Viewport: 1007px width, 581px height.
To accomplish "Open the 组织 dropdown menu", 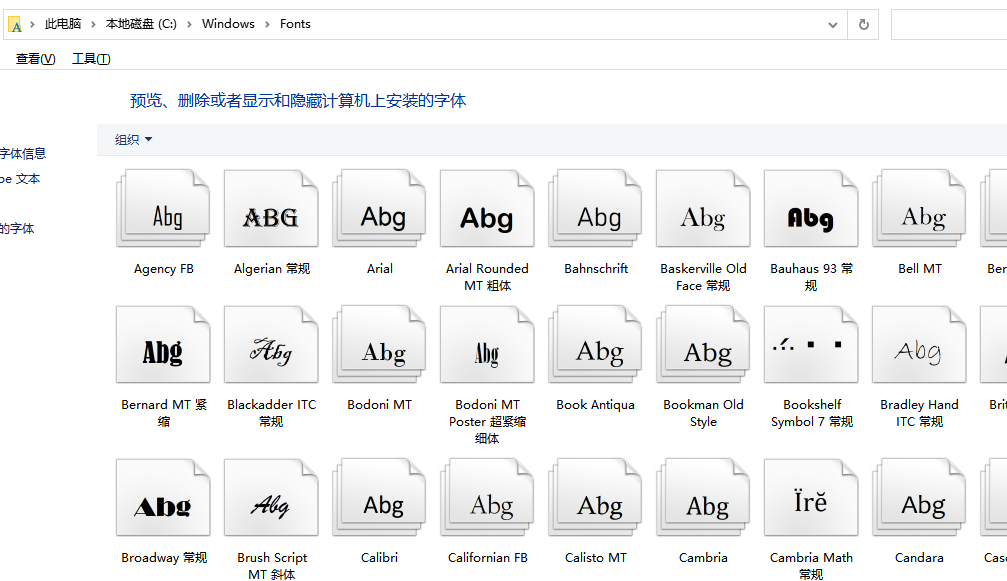I will (x=134, y=139).
